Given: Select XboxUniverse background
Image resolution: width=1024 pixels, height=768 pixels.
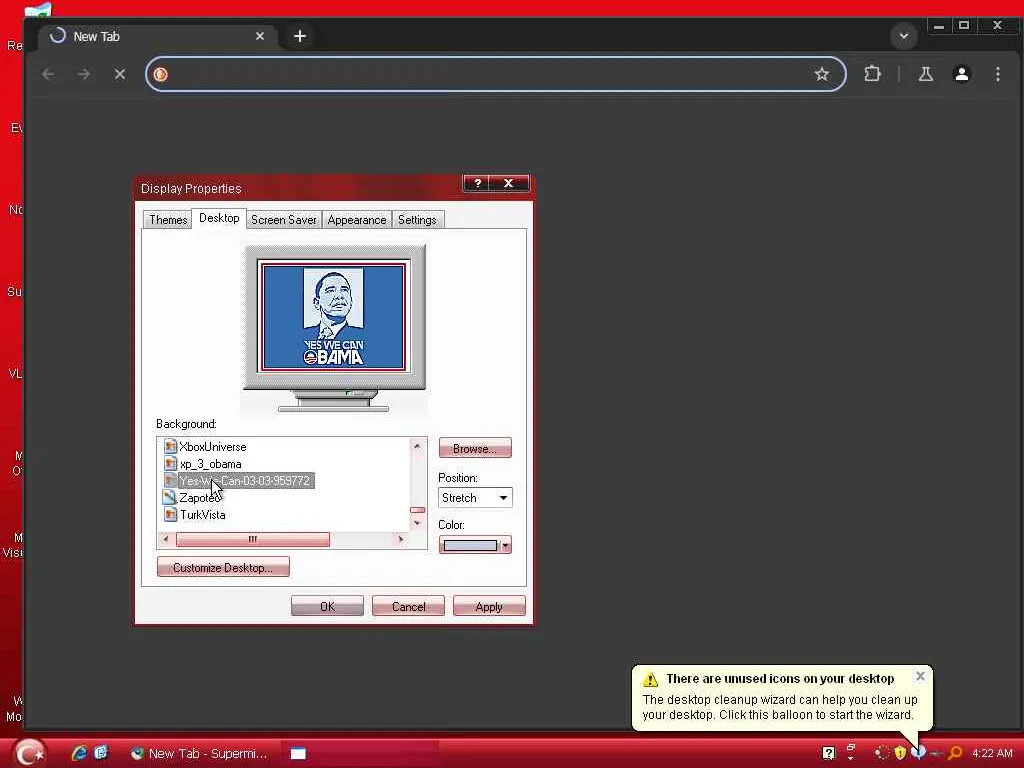Looking at the screenshot, I should tap(213, 447).
